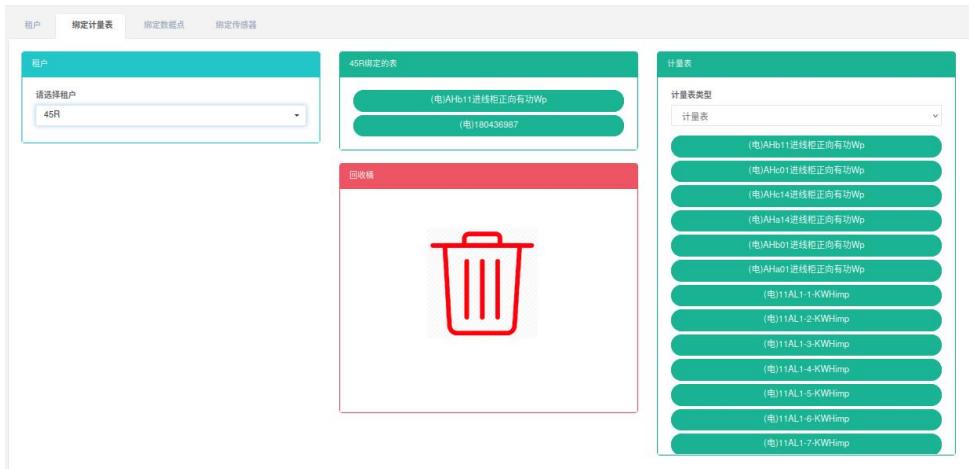
Task: Open the 绑定传感器 tab
Action: pyautogui.click(x=235, y=24)
